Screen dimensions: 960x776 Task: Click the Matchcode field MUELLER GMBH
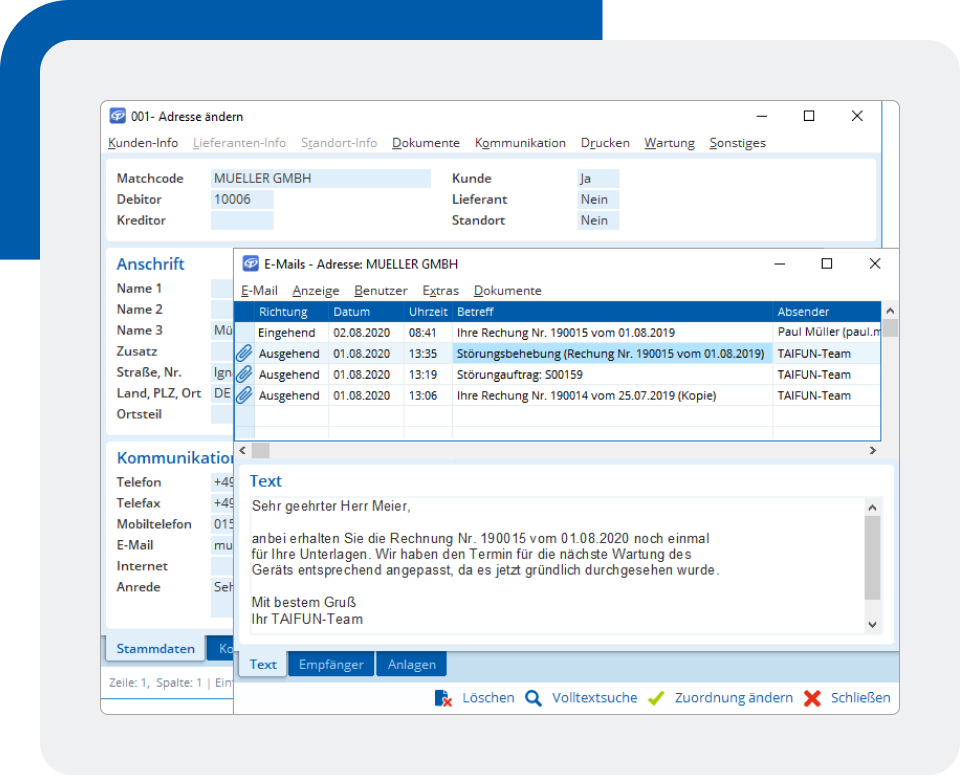point(320,178)
